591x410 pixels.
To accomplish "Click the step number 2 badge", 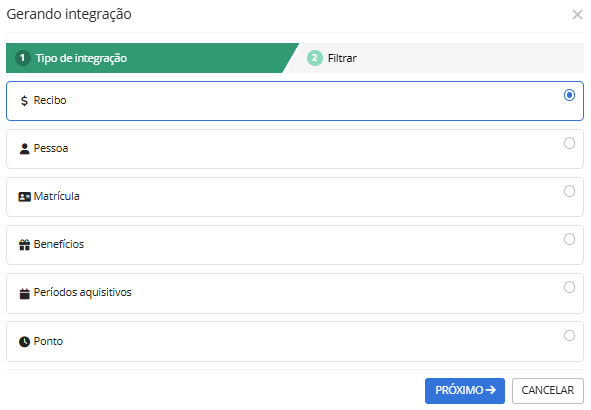I will (x=315, y=58).
